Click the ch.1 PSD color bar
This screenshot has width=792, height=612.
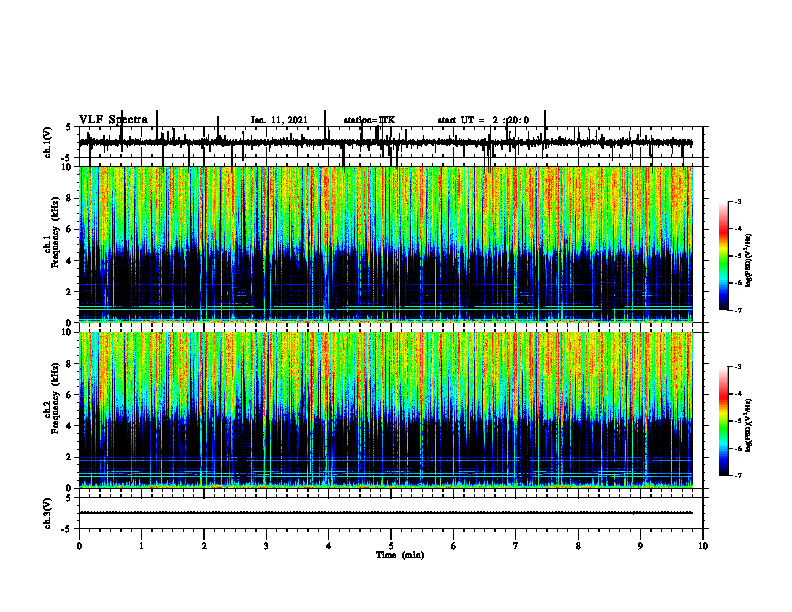[x=724, y=256]
